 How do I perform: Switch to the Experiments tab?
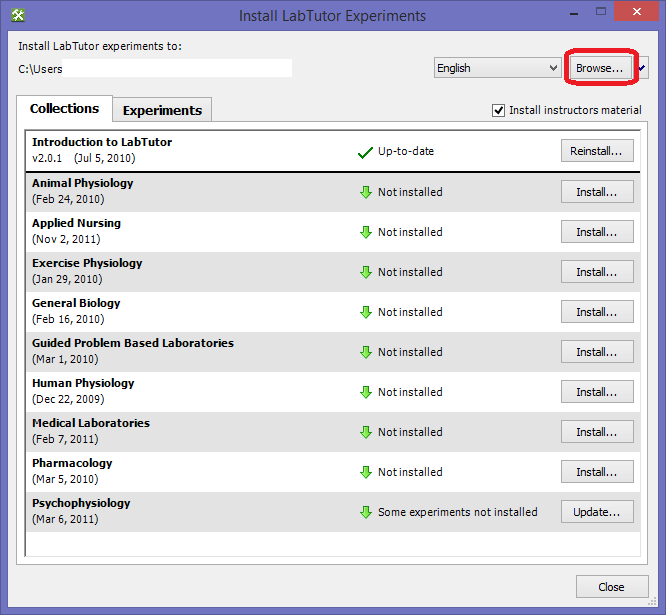pos(162,110)
